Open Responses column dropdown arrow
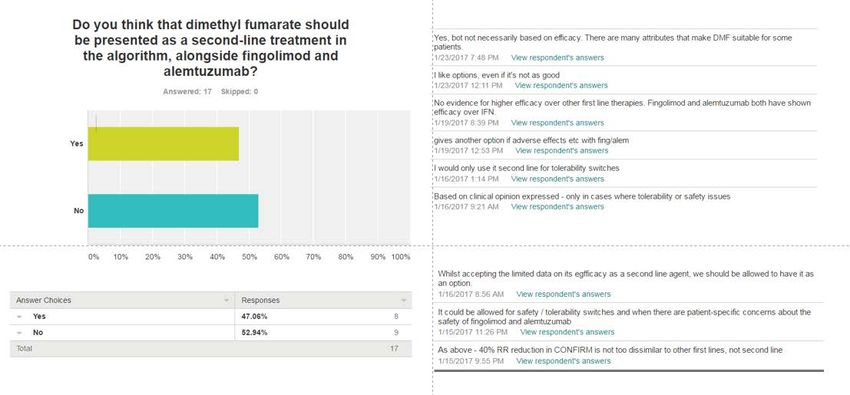The height and width of the screenshot is (395, 850). click(403, 300)
